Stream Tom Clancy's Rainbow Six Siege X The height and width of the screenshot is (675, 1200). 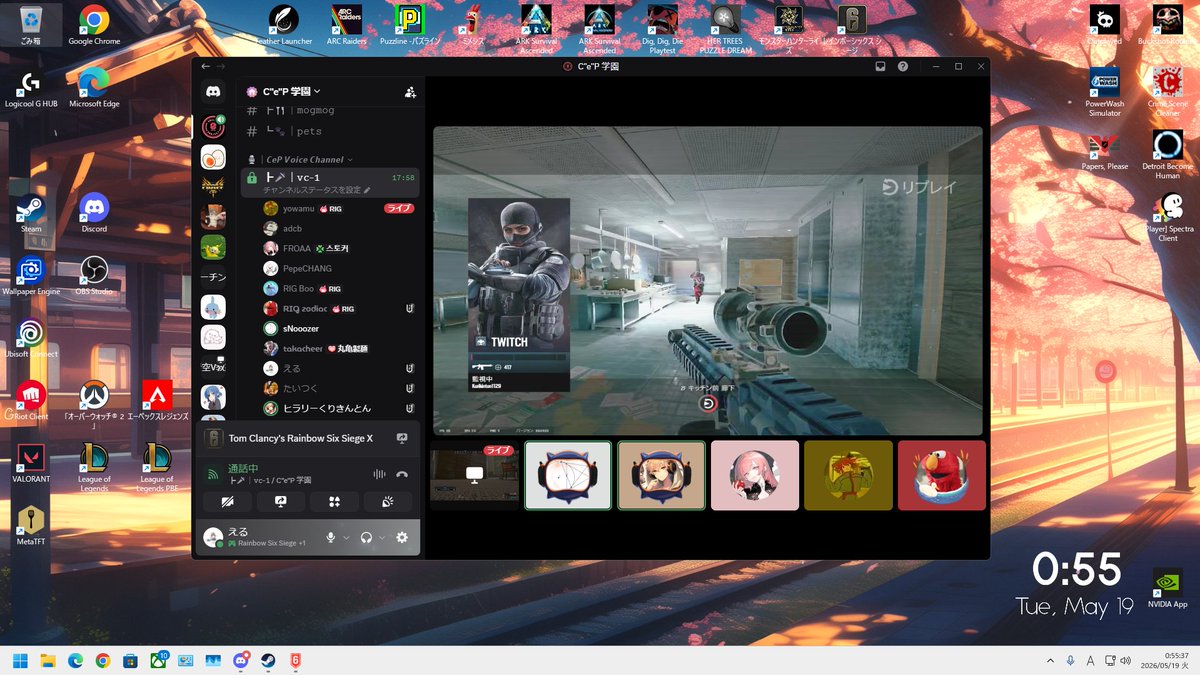pyautogui.click(x=402, y=438)
